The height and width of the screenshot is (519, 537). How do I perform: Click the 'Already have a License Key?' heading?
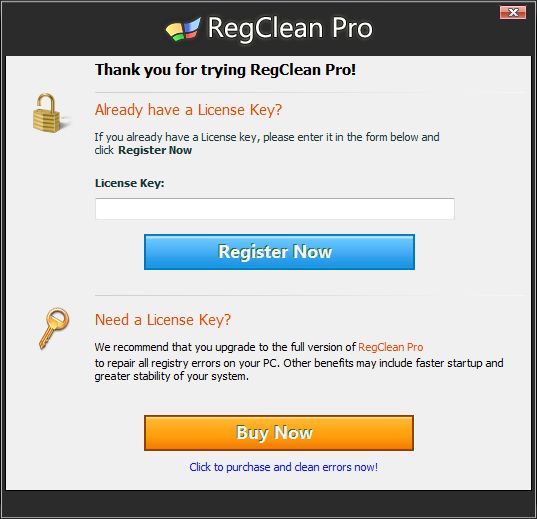pos(188,110)
